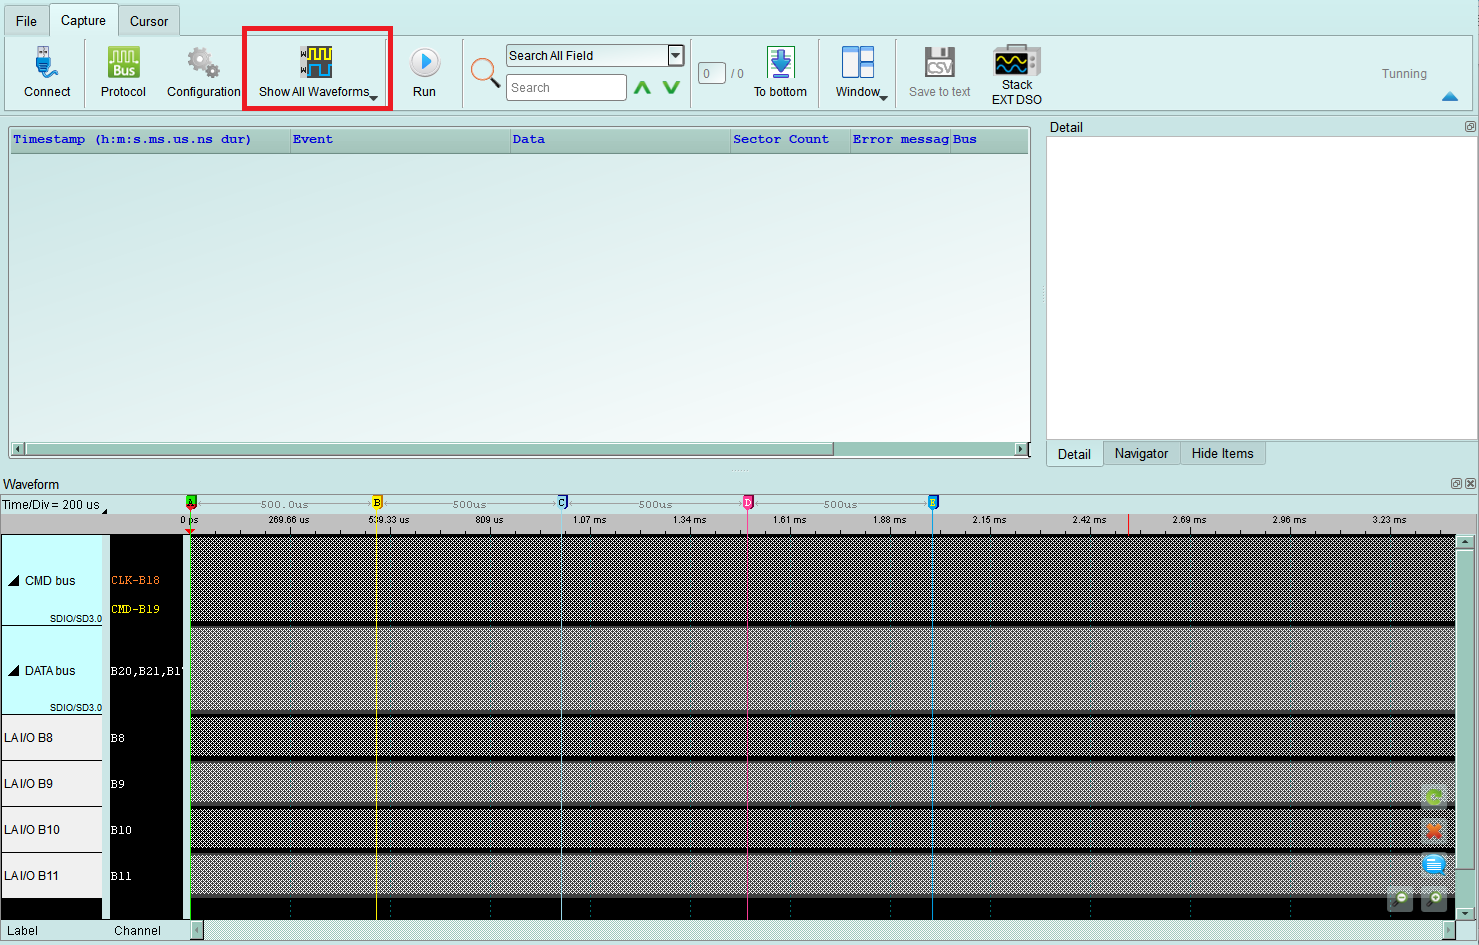Click the red X icon in waveform
Viewport: 1479px width, 945px height.
point(1434,831)
